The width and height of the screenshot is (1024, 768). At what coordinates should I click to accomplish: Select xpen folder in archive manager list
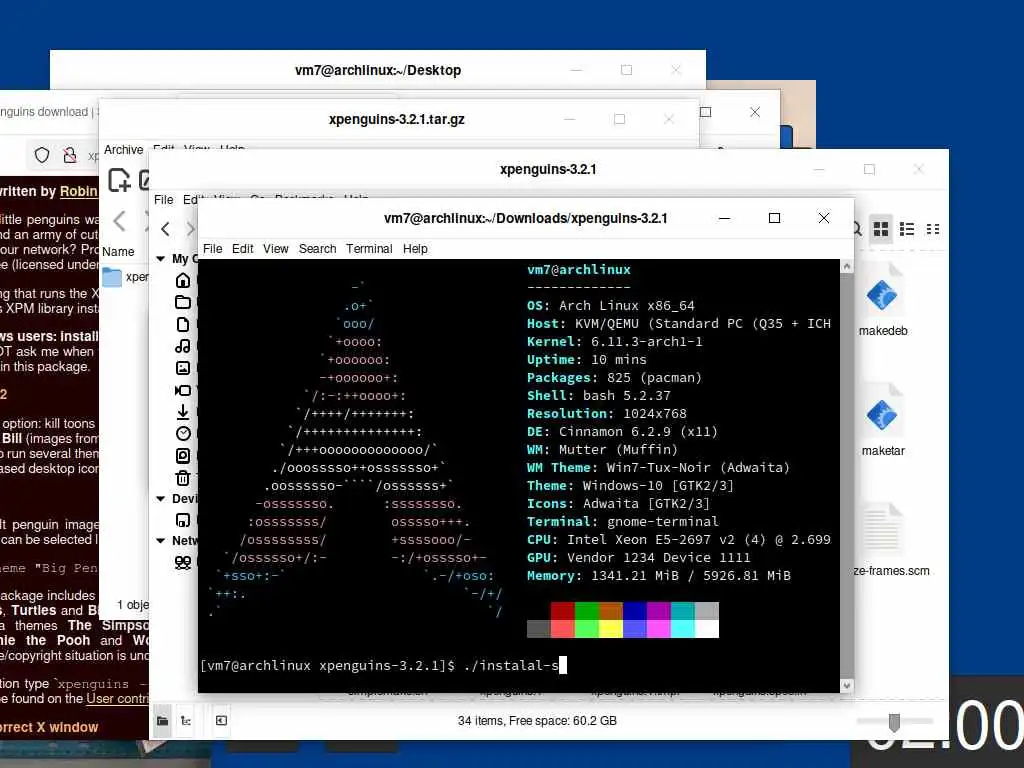point(126,277)
